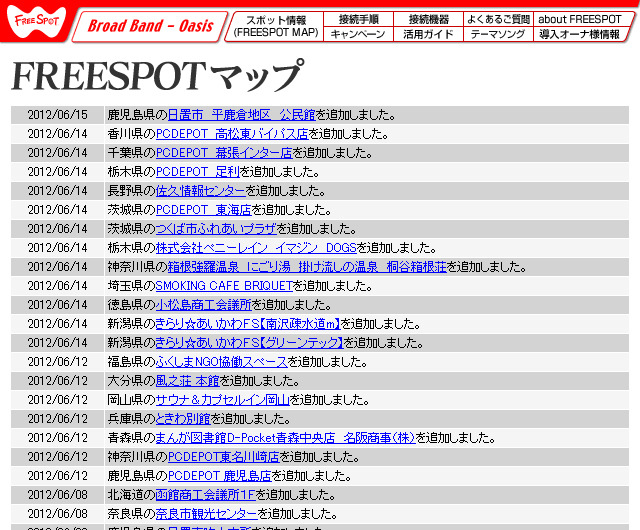The width and height of the screenshot is (640, 530).
Task: Open the よくあるご質問 menu item
Action: pos(498,19)
